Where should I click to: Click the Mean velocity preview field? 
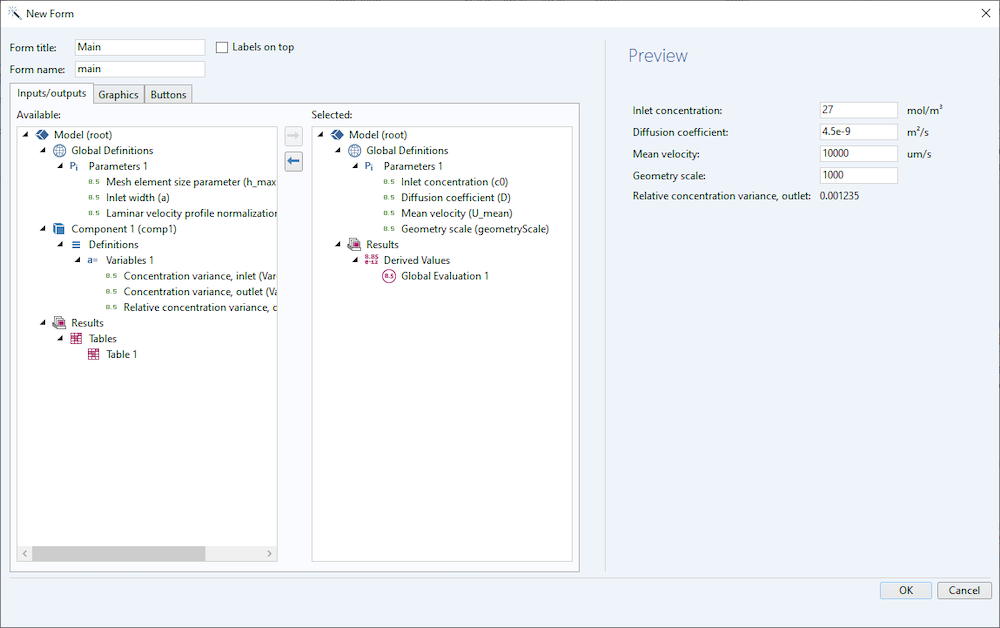[x=858, y=154]
